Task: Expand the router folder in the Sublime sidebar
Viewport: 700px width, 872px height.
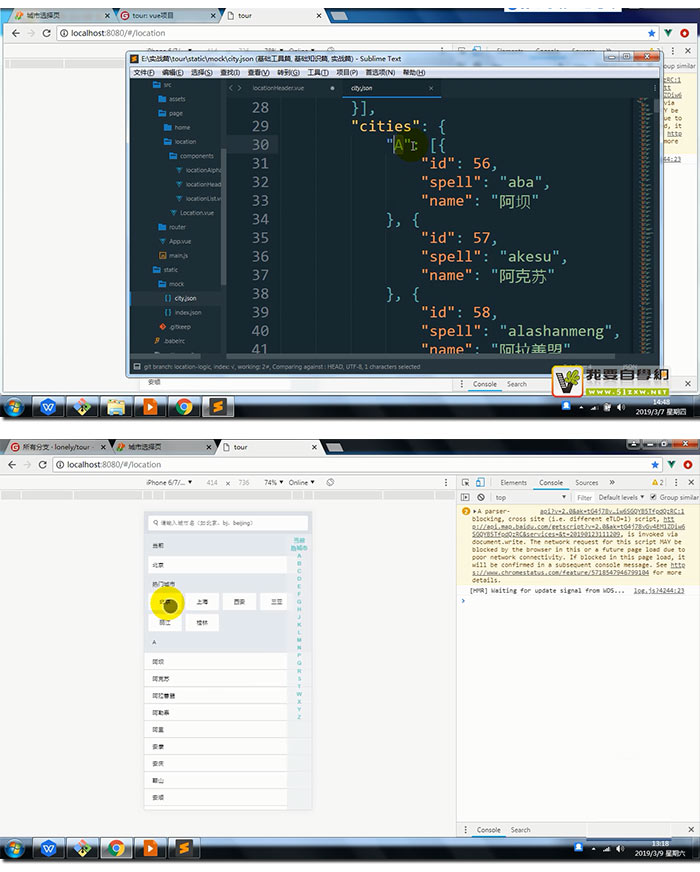Action: tap(172, 227)
